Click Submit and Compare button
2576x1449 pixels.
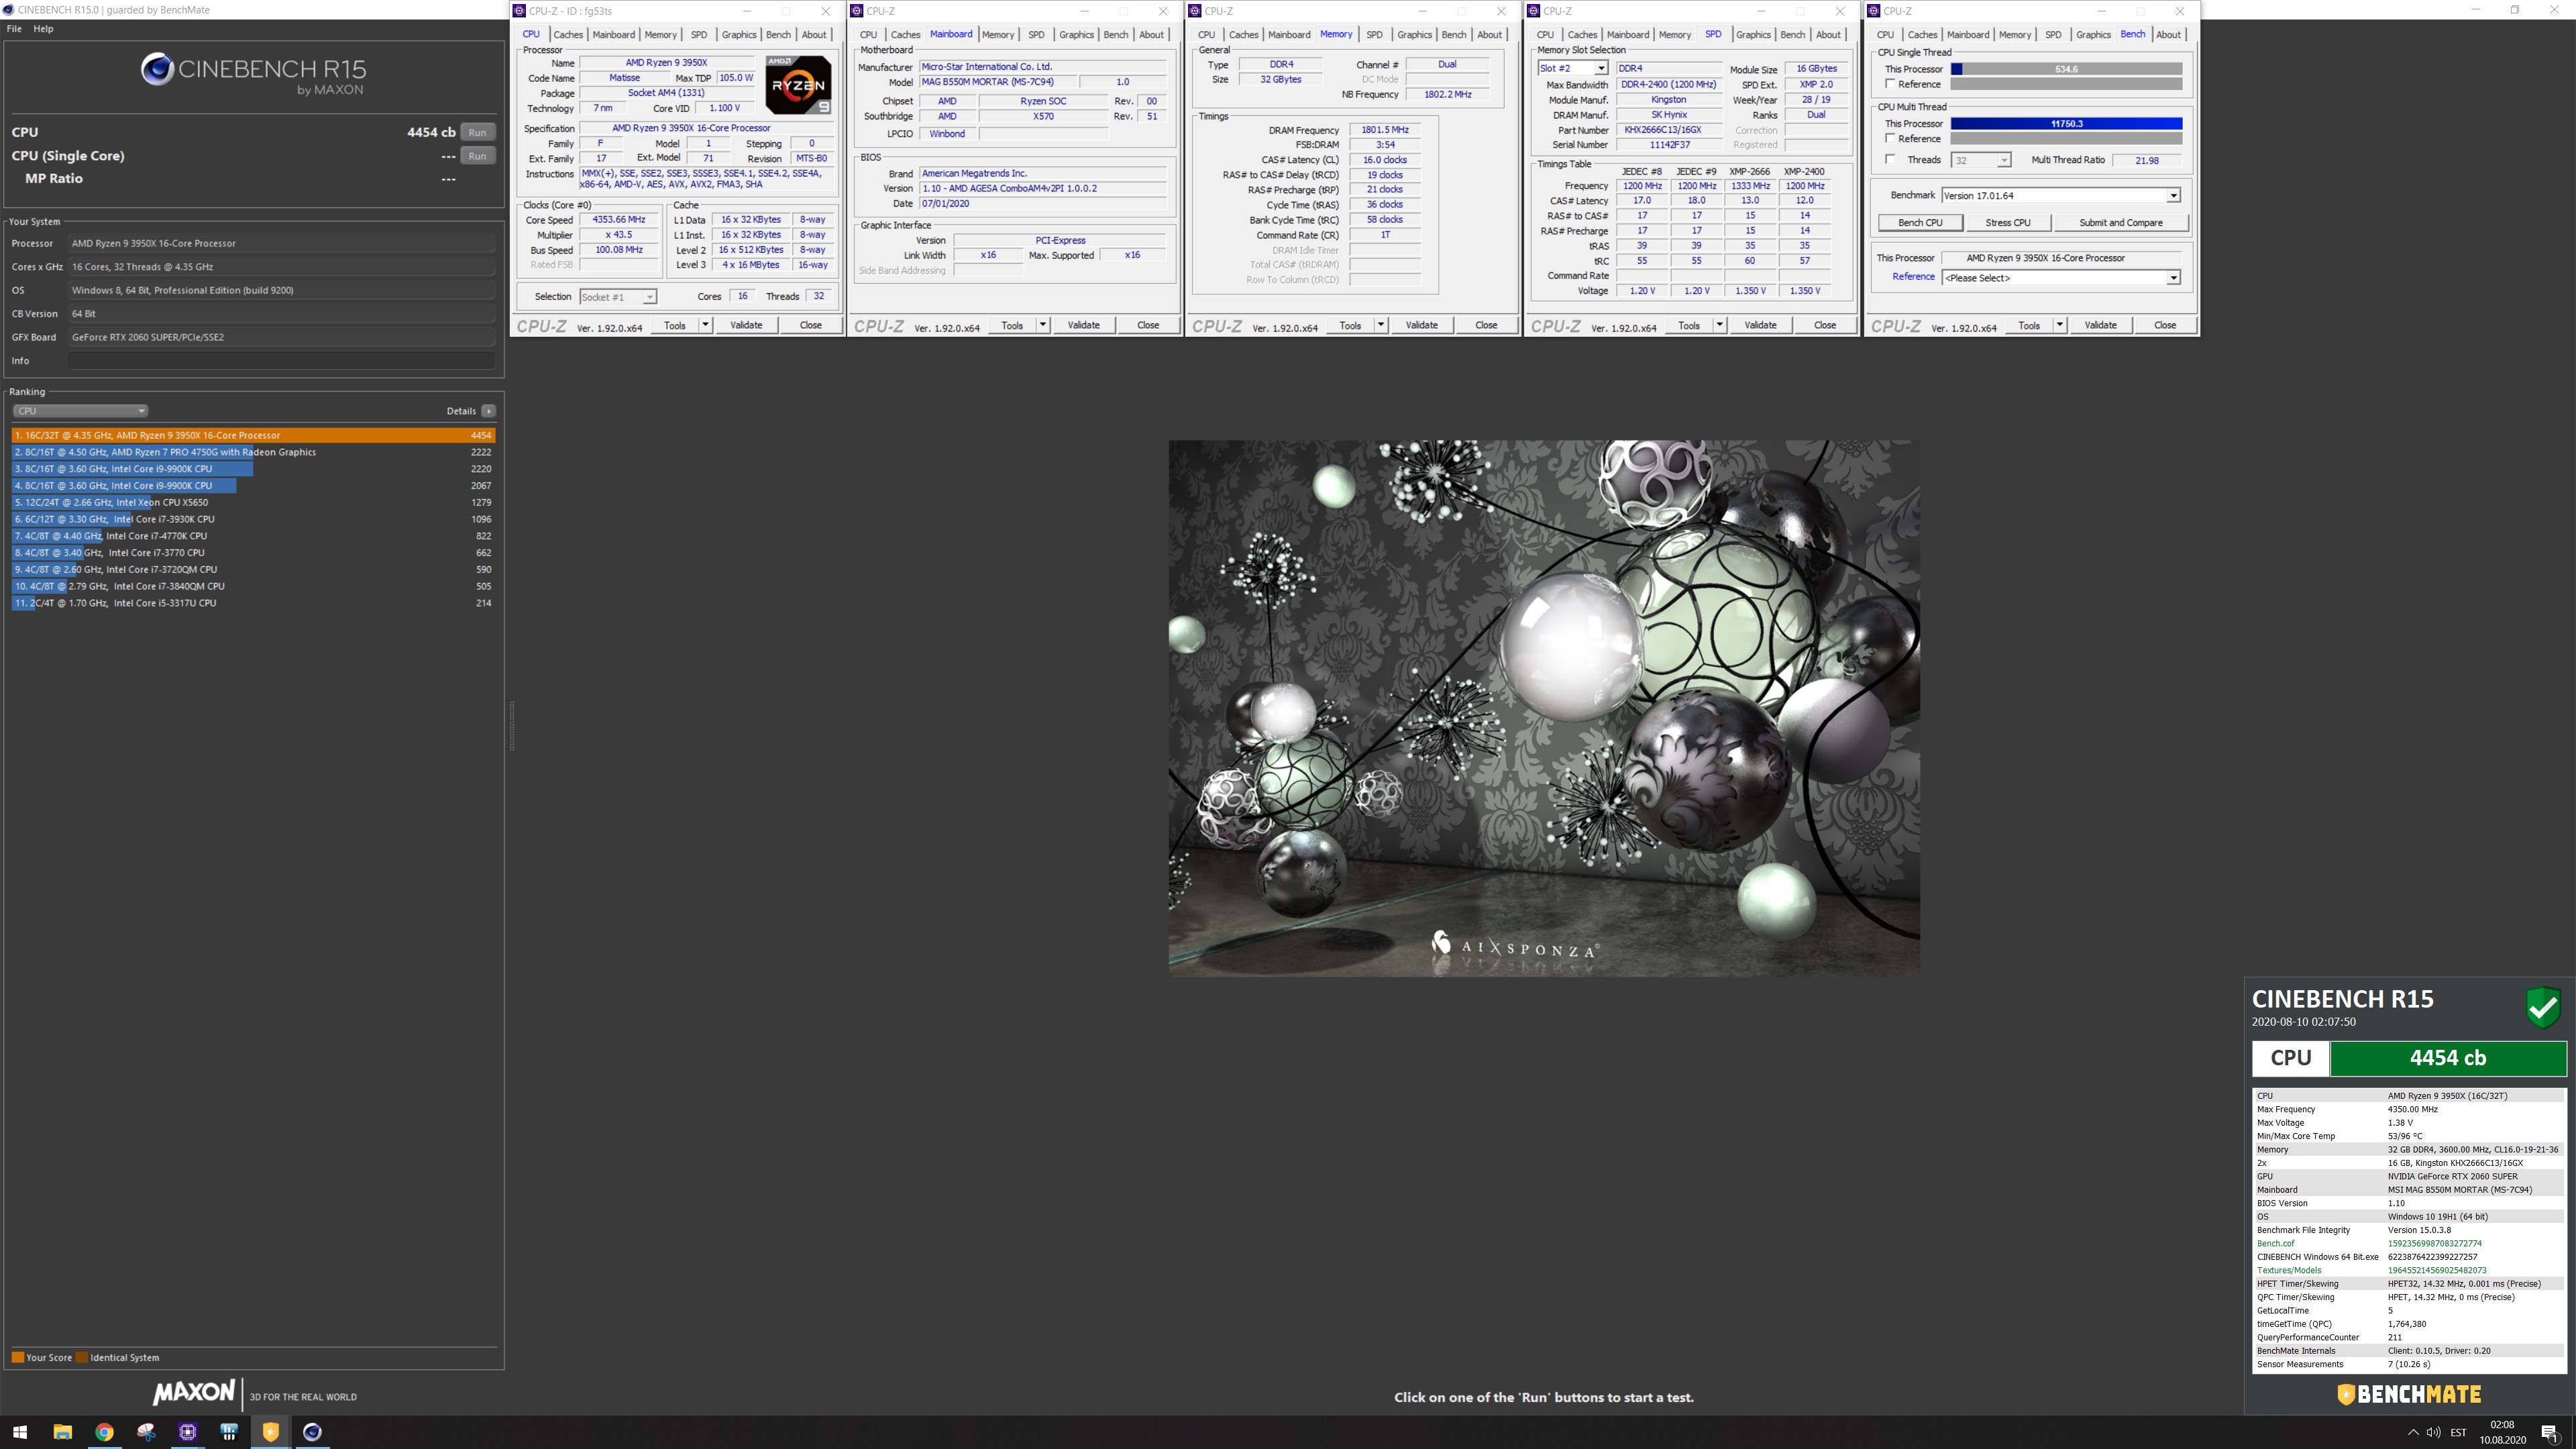tap(2120, 223)
